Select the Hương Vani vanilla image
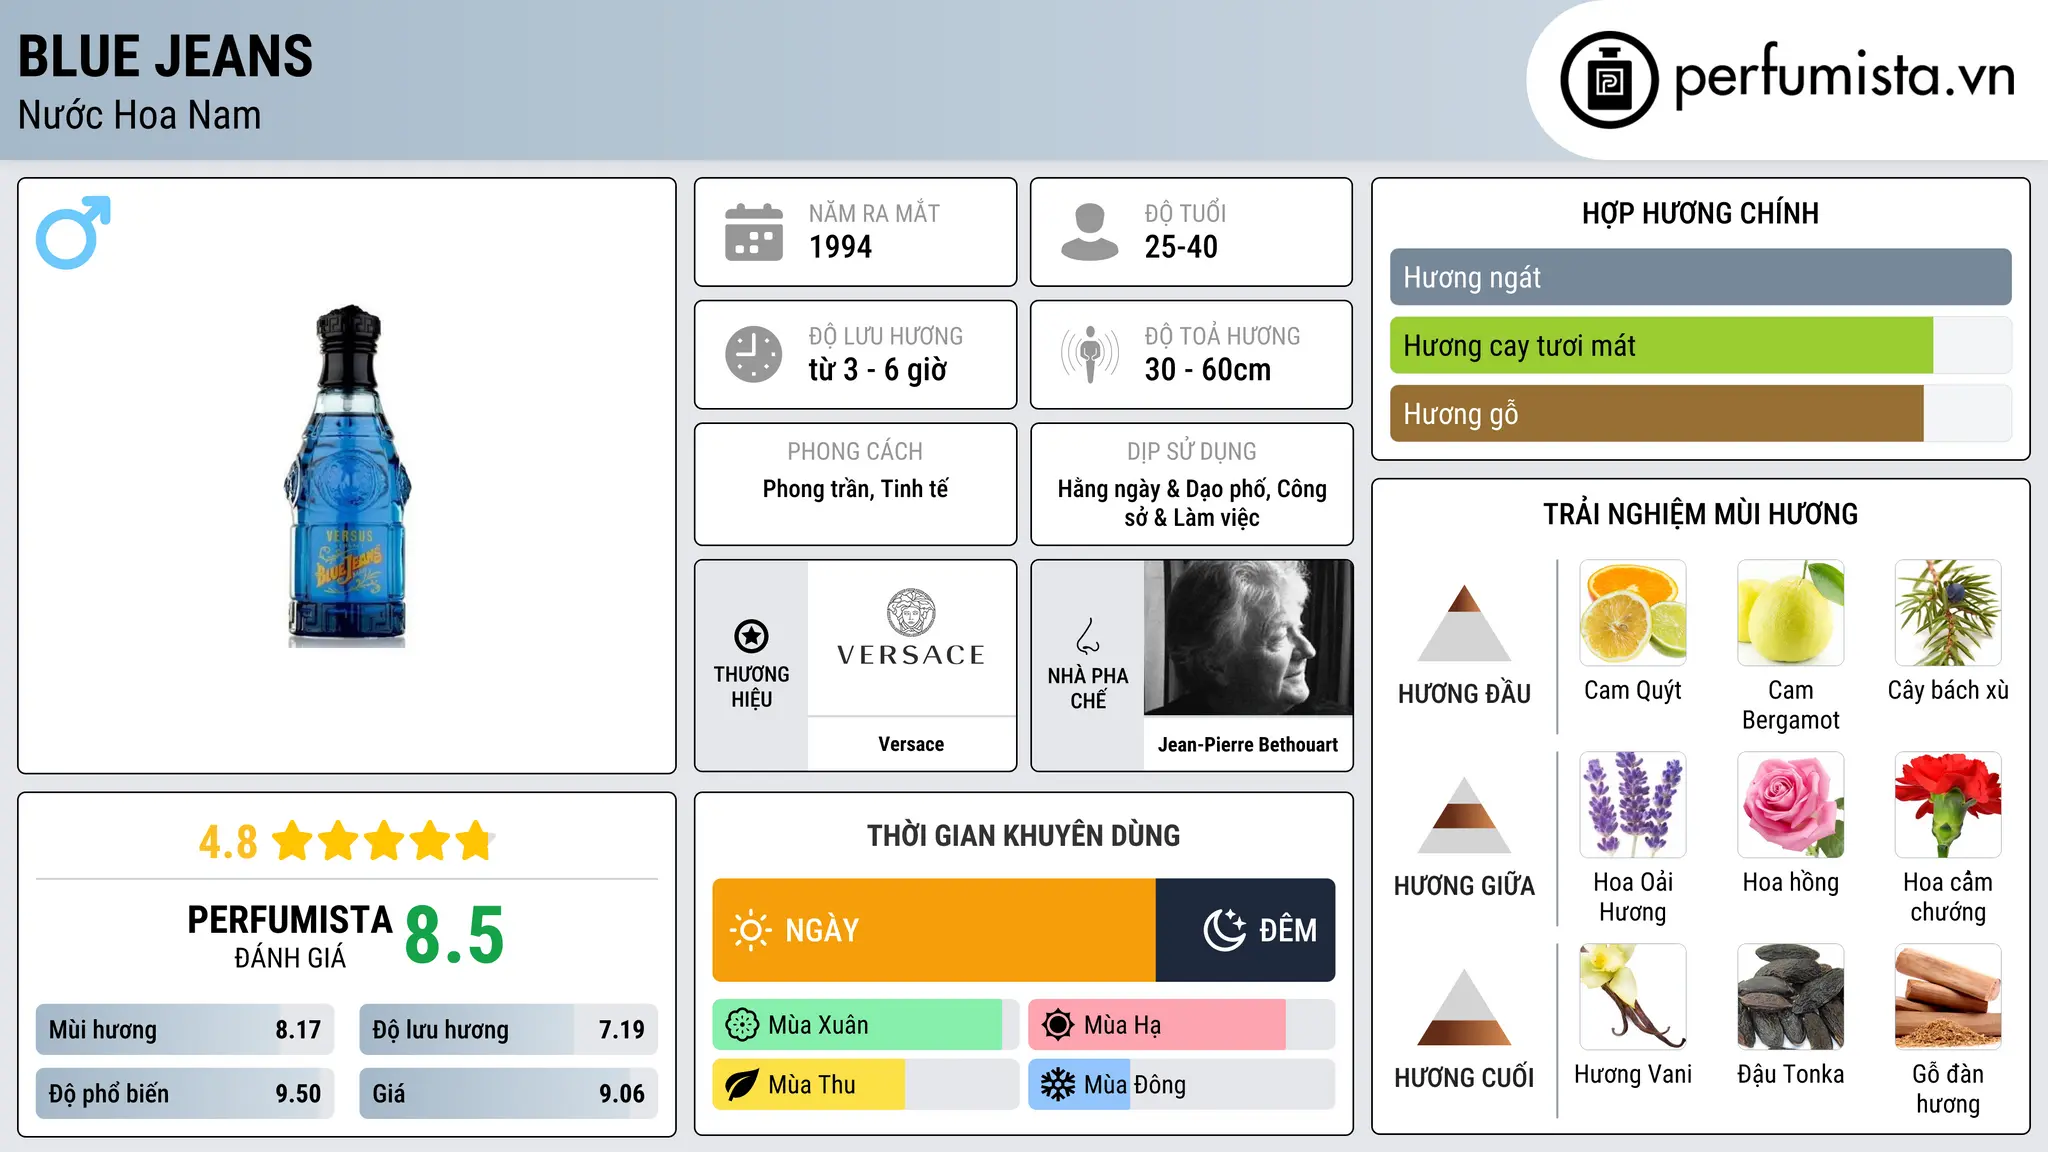Screen dimensions: 2048x1152 click(1633, 997)
